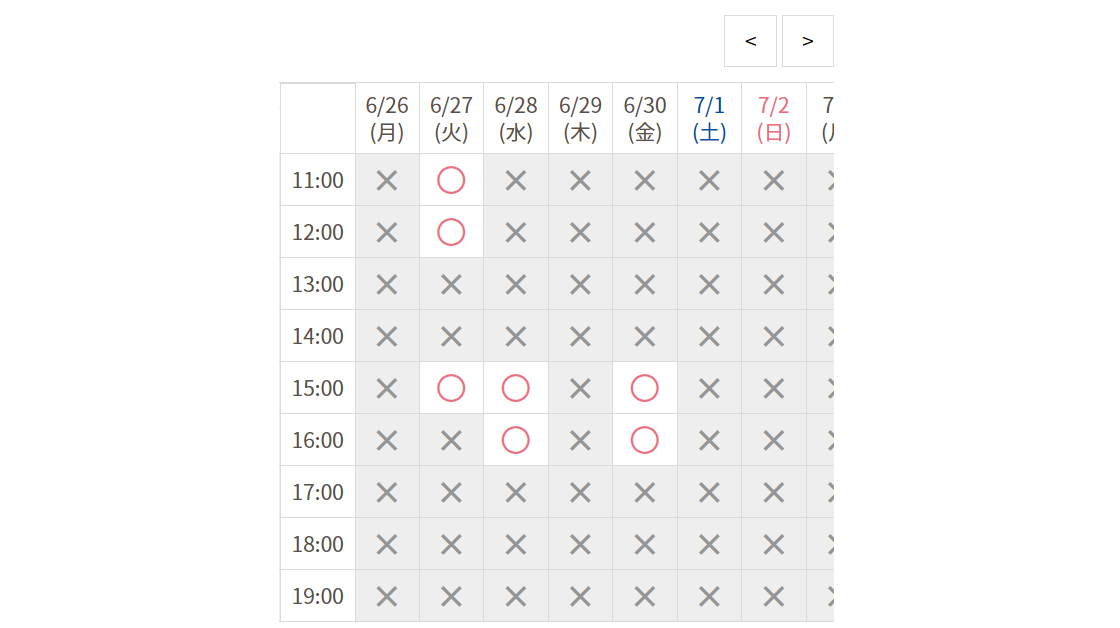Click the 6/30 (金) column header
Screen dimensions: 1120x628
click(645, 118)
